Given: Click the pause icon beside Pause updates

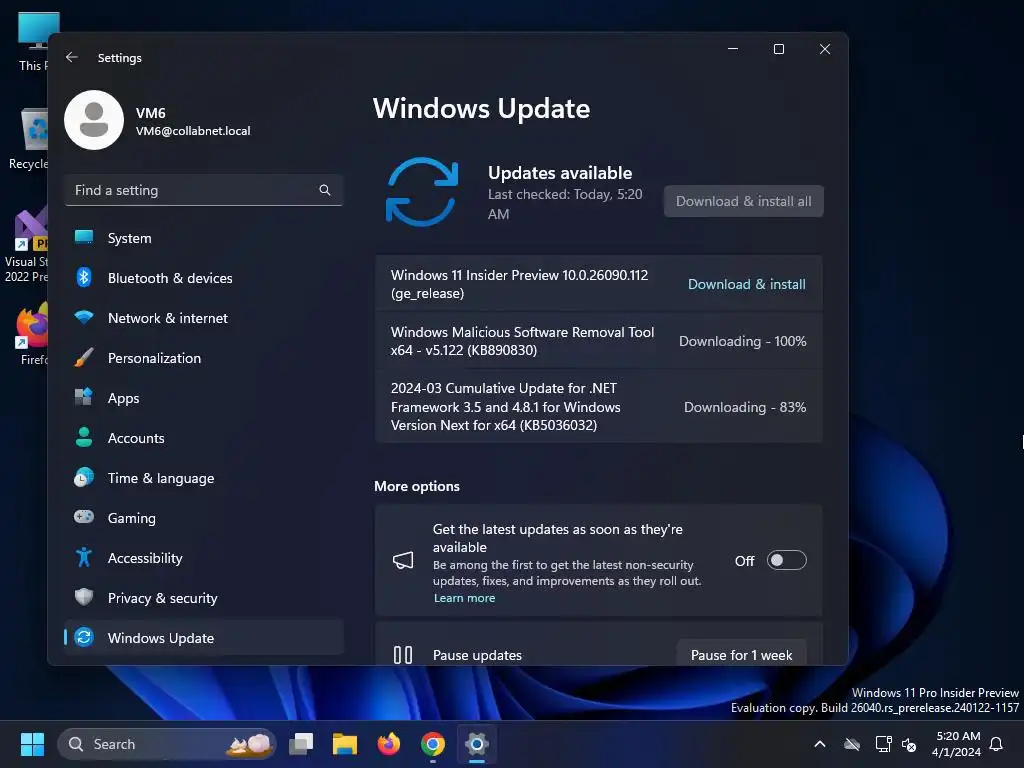Looking at the screenshot, I should pyautogui.click(x=403, y=655).
